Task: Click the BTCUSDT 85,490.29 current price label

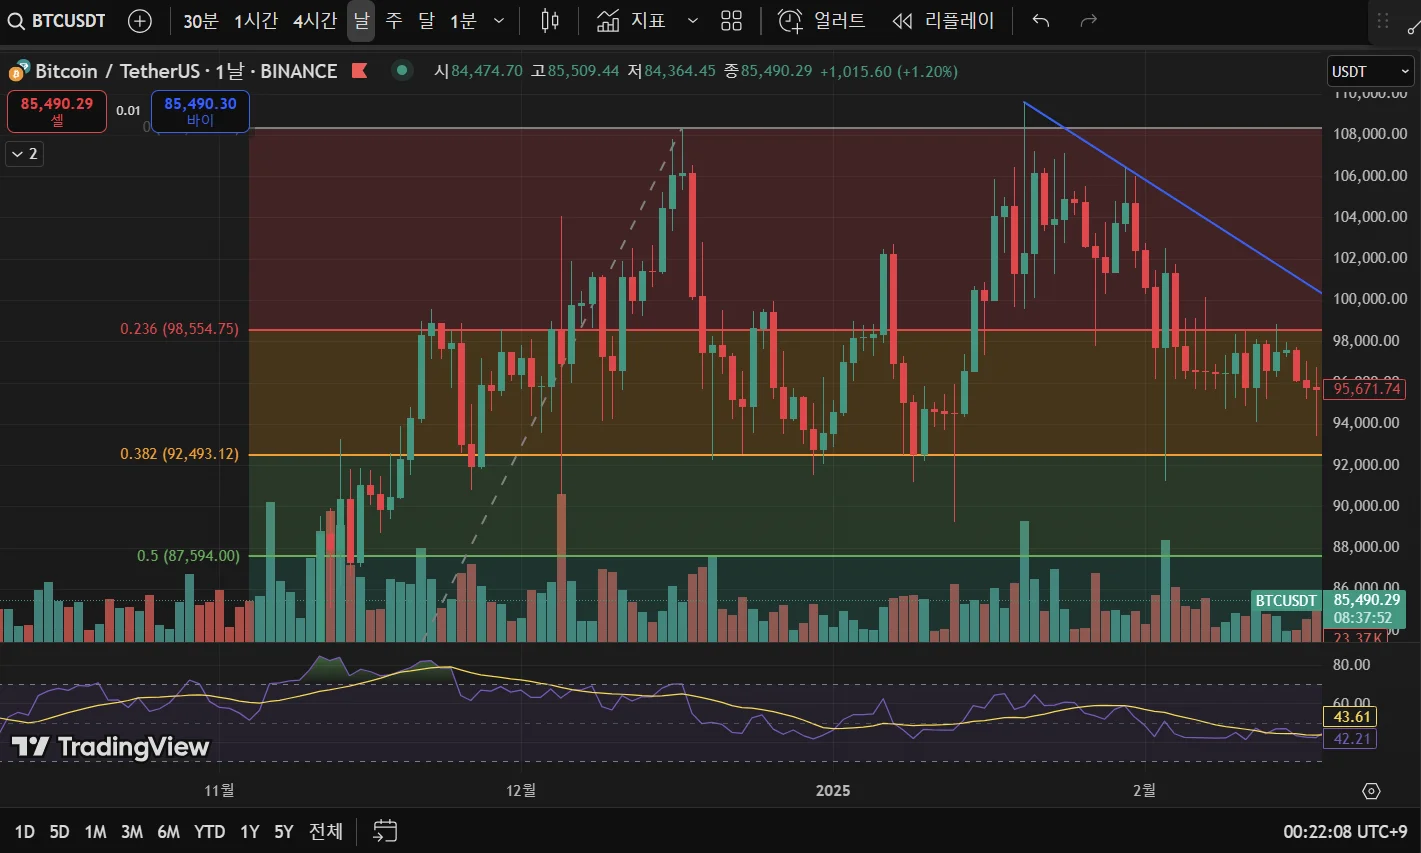Action: (x=1327, y=609)
